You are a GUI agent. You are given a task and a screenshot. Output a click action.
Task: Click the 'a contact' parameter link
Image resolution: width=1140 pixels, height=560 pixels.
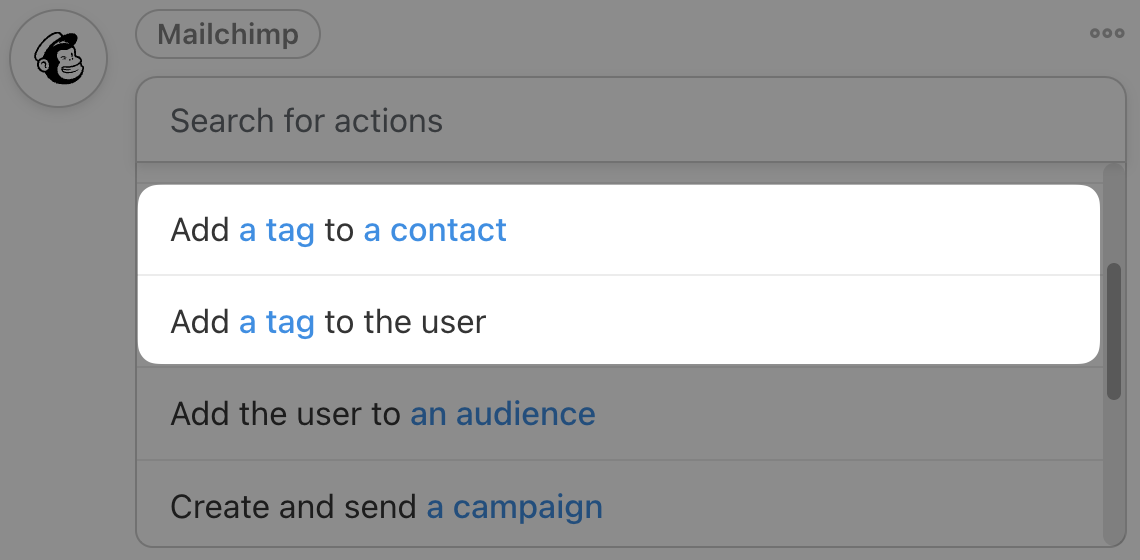coord(435,230)
